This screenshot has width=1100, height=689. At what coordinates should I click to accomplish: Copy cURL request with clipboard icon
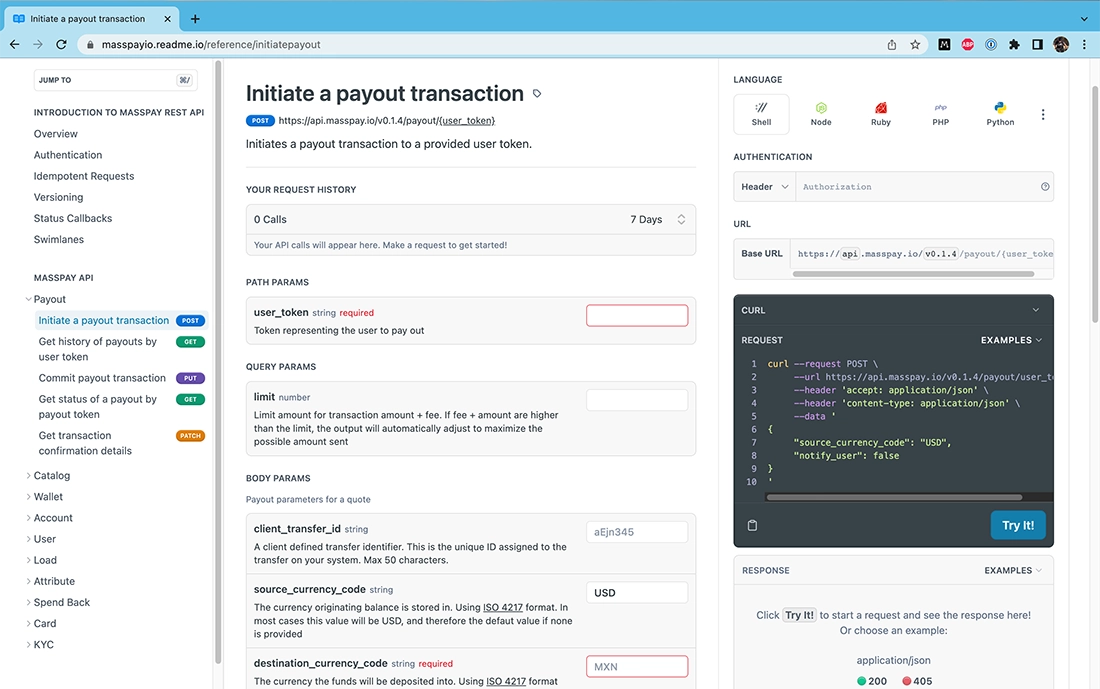752,526
